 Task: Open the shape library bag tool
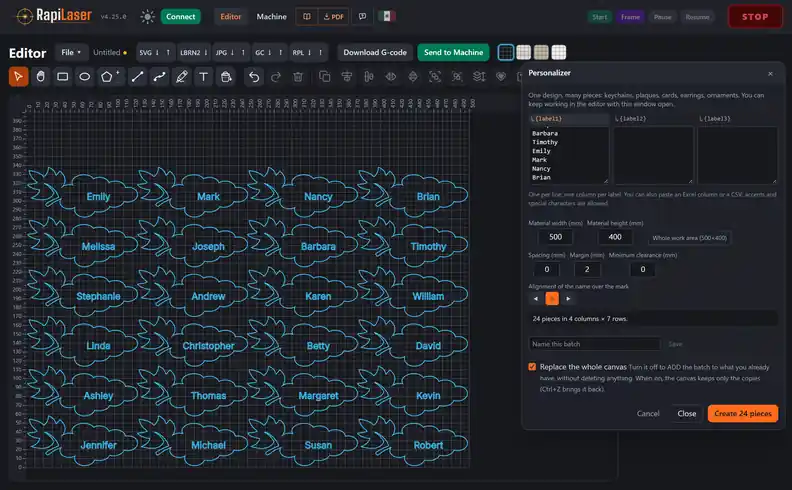226,77
